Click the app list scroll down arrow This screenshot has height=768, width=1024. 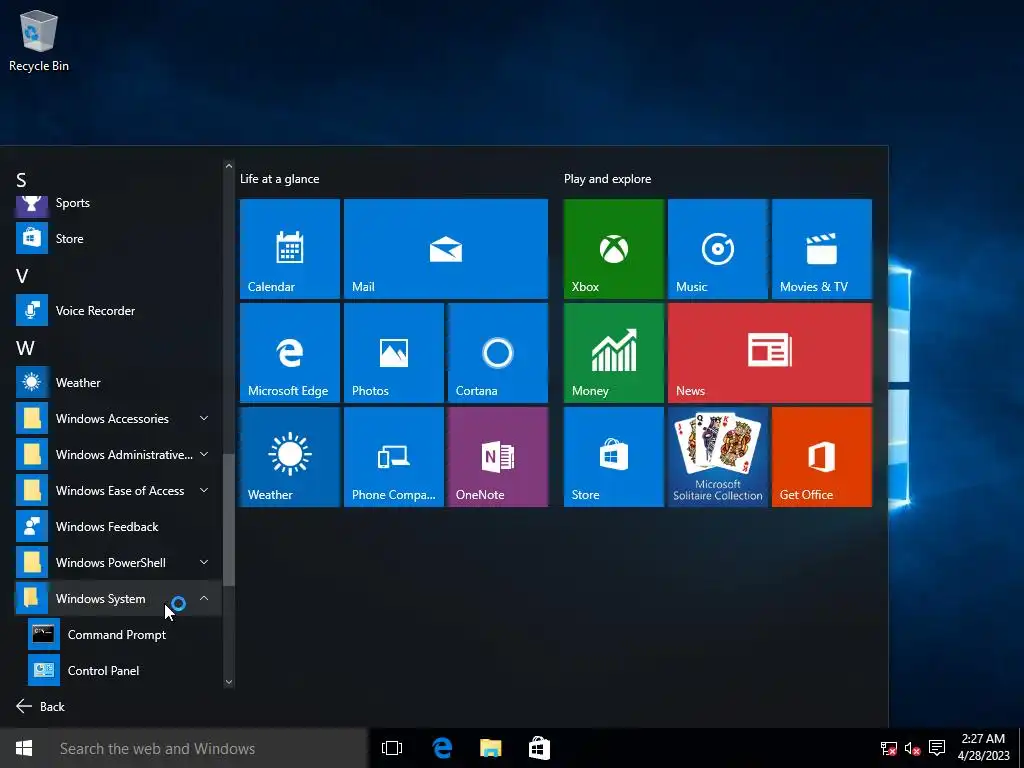tap(229, 682)
